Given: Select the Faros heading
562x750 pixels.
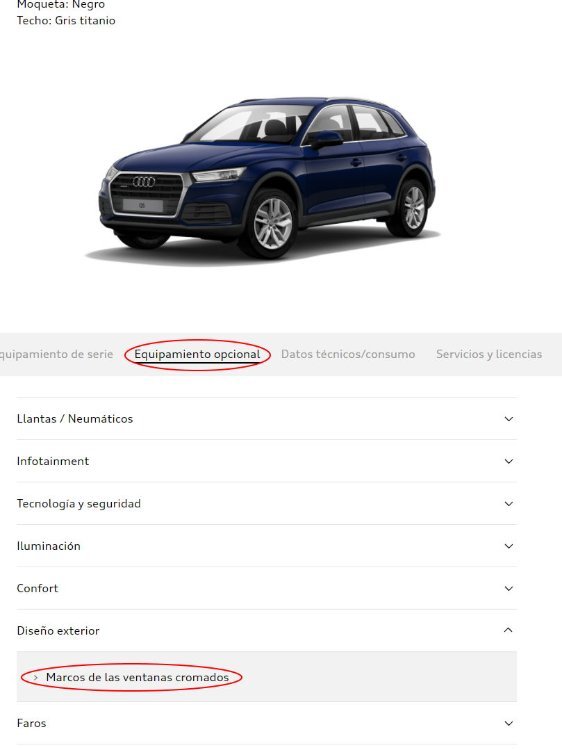Looking at the screenshot, I should pos(31,723).
